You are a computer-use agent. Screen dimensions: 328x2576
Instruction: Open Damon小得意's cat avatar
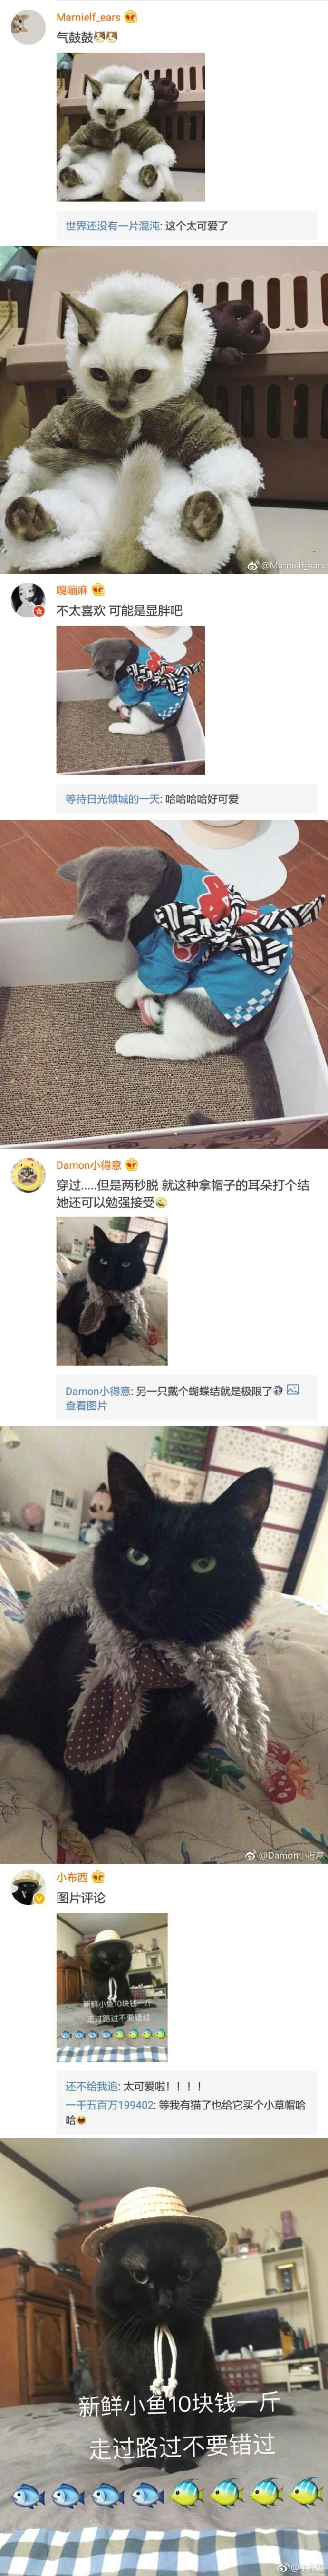[27, 1174]
